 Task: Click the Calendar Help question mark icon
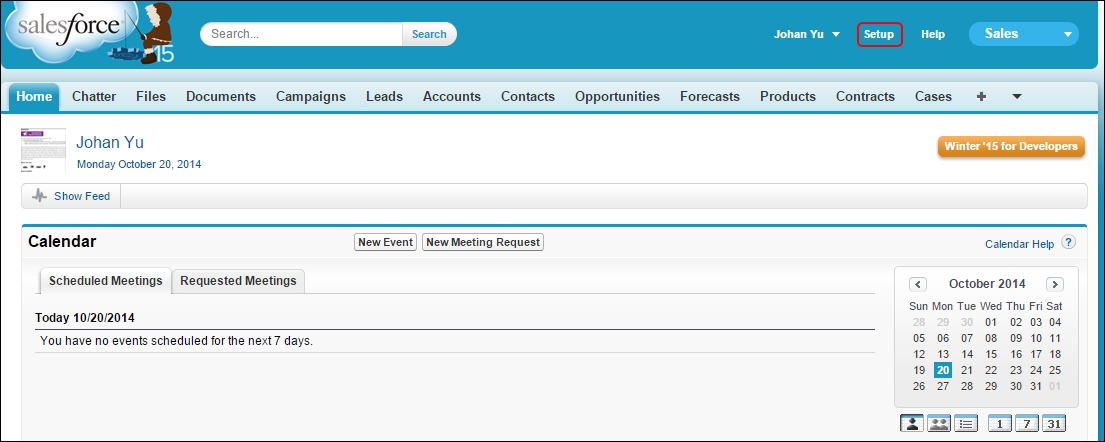click(x=1068, y=243)
